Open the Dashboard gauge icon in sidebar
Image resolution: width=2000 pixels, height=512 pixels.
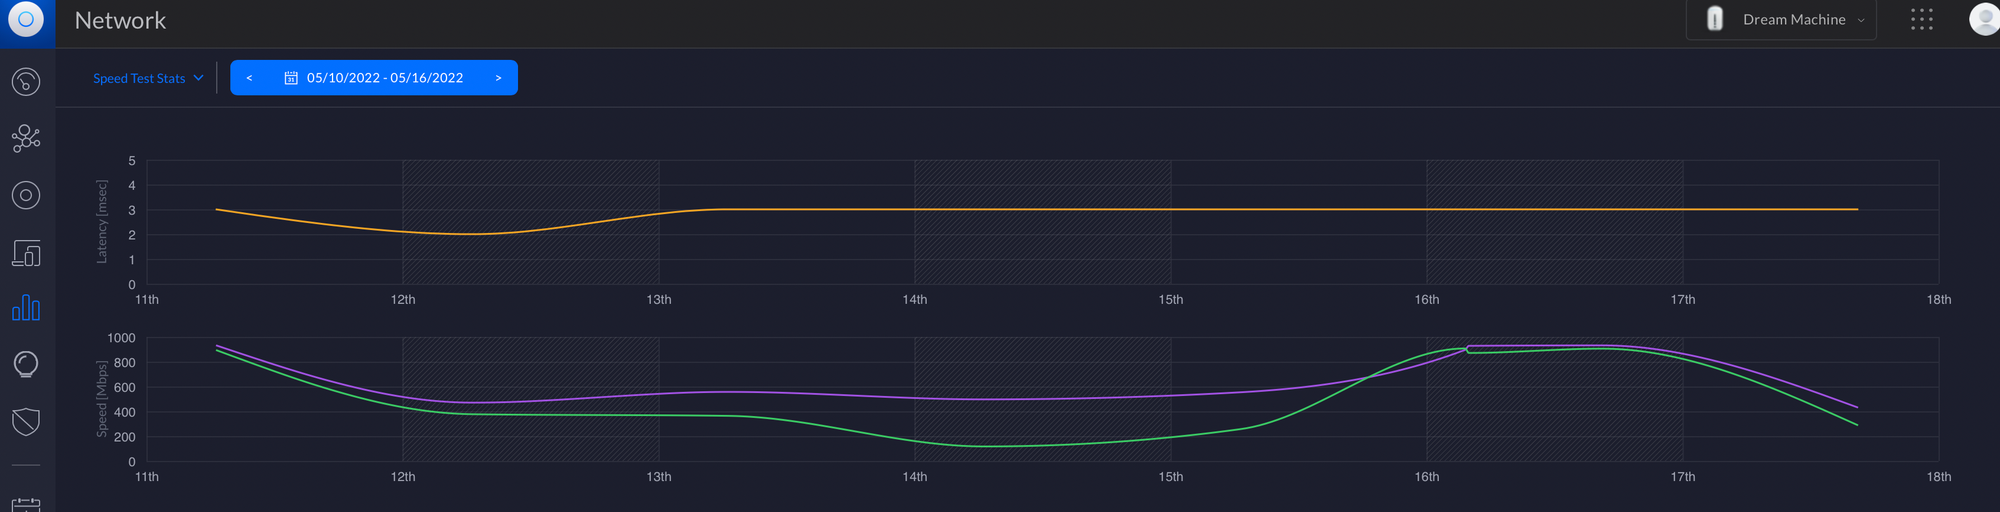[26, 81]
